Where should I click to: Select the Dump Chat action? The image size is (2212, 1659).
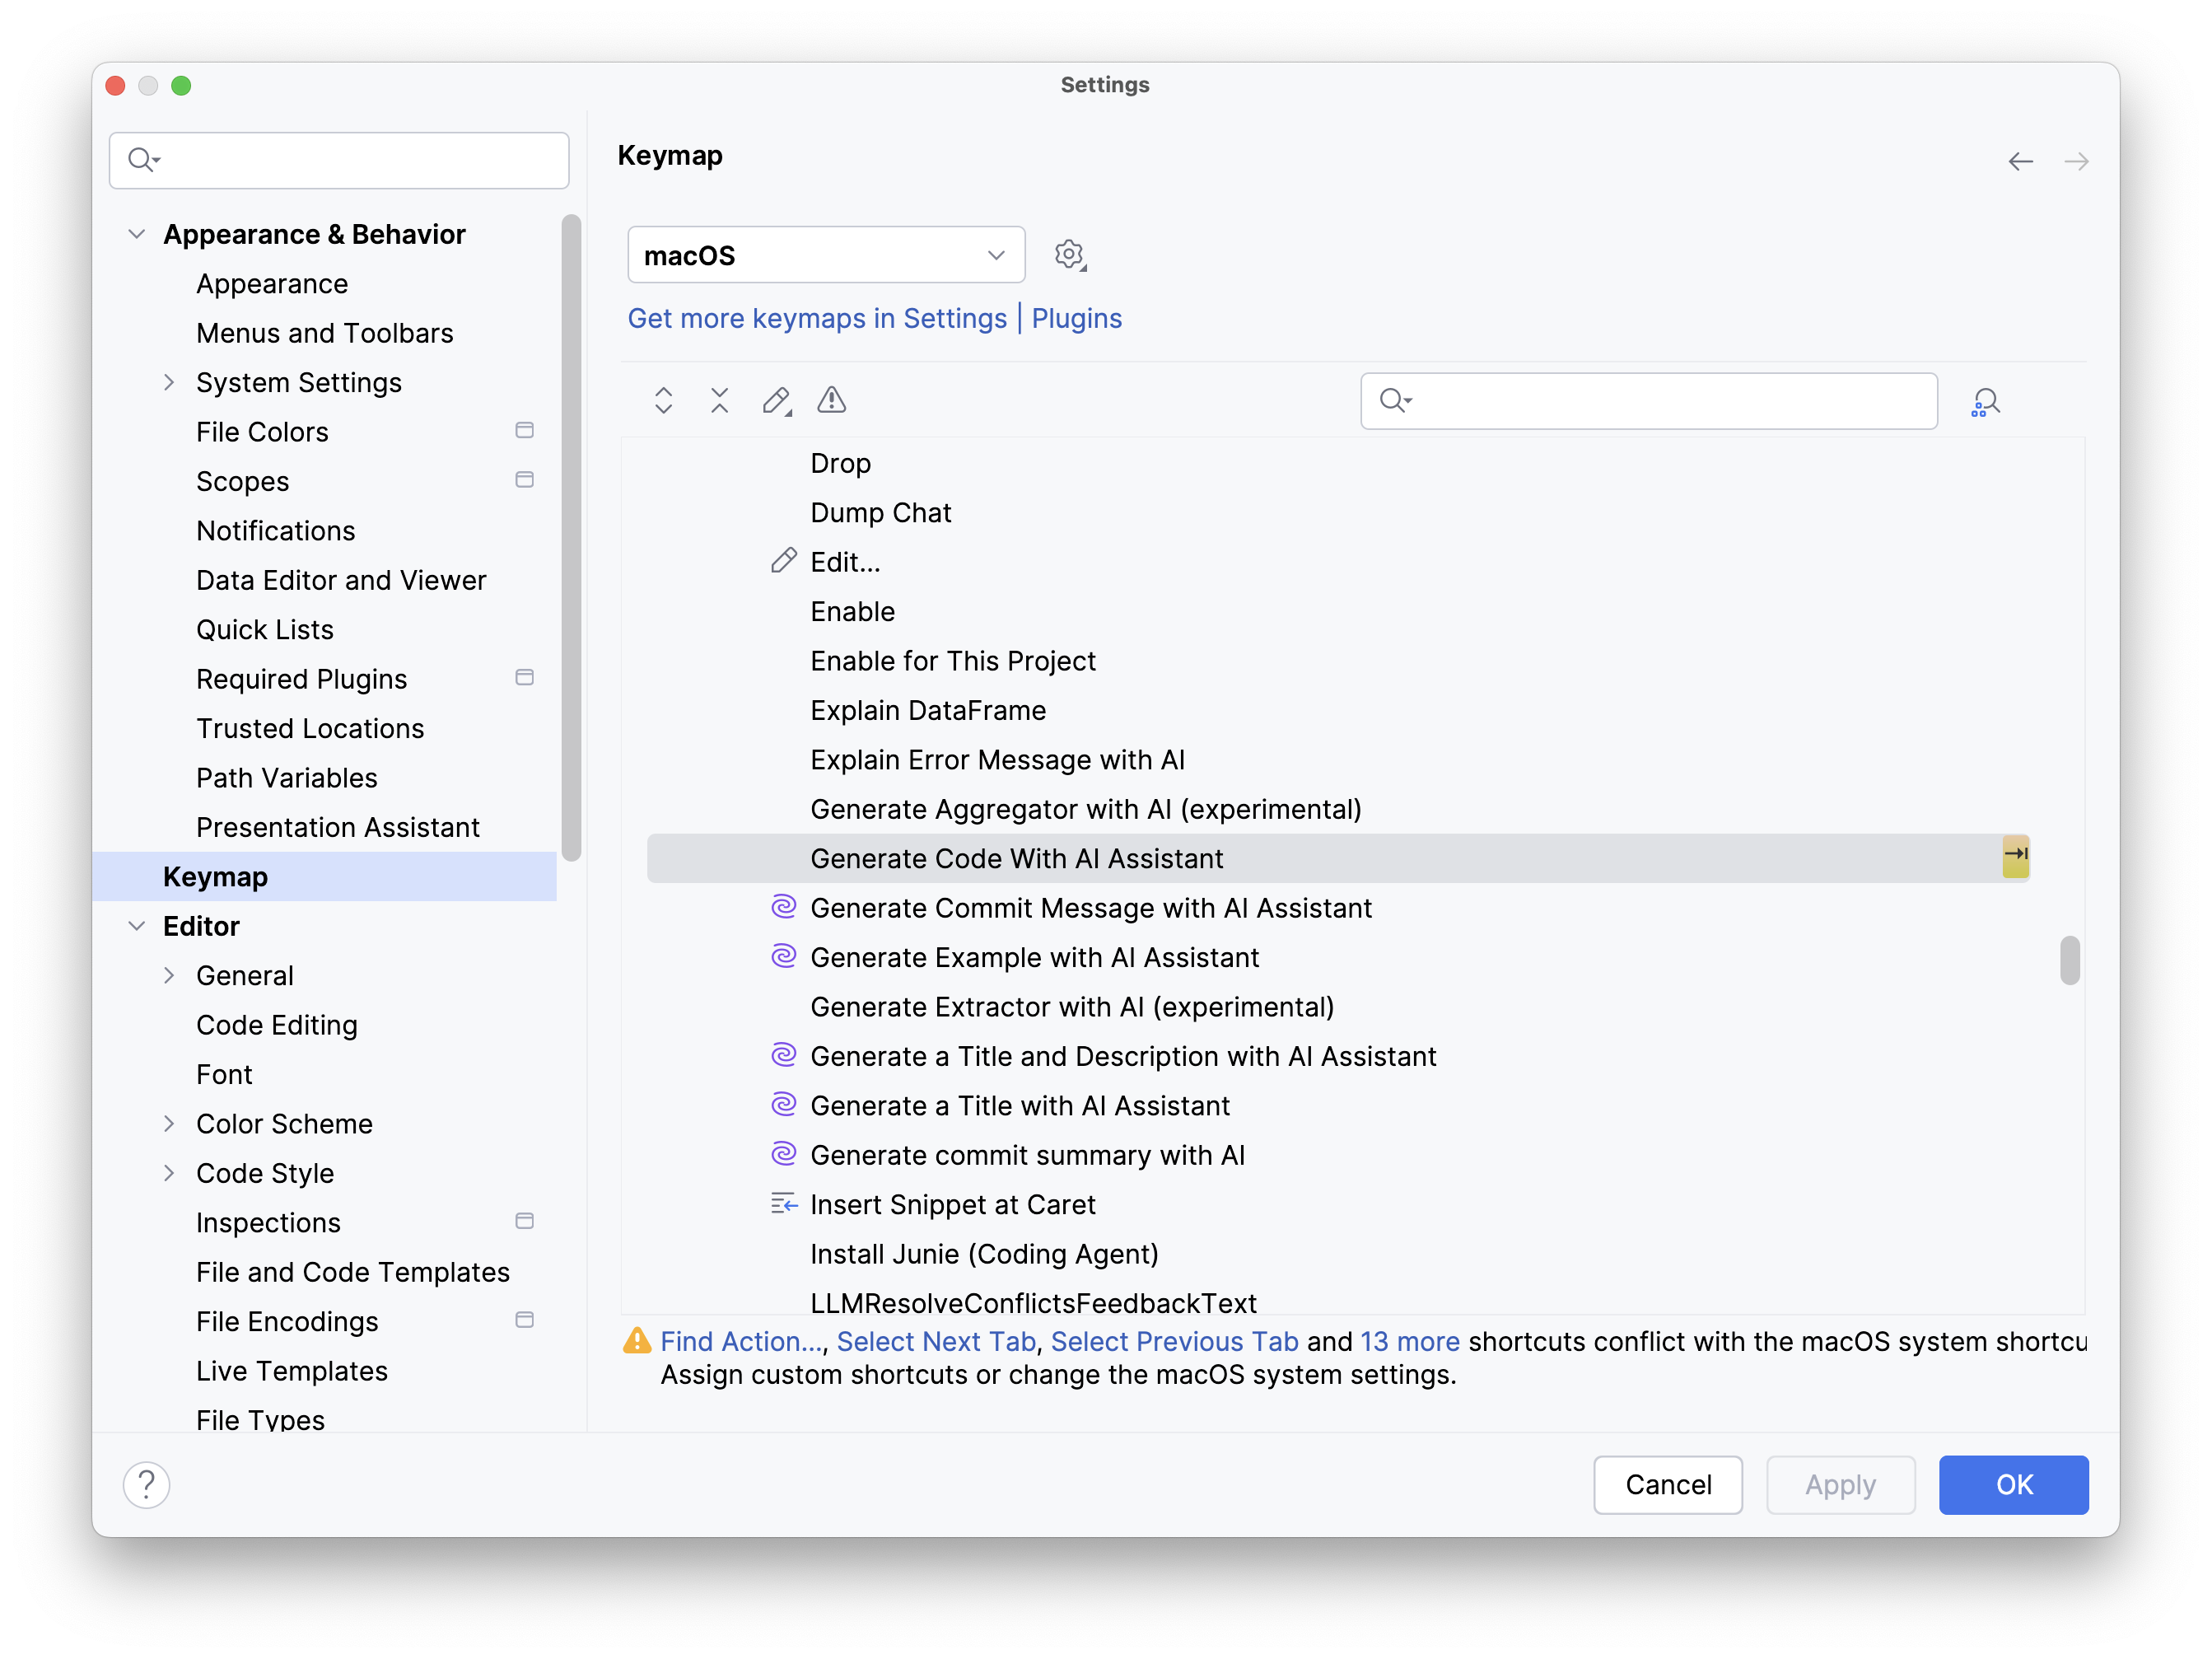pyautogui.click(x=880, y=513)
